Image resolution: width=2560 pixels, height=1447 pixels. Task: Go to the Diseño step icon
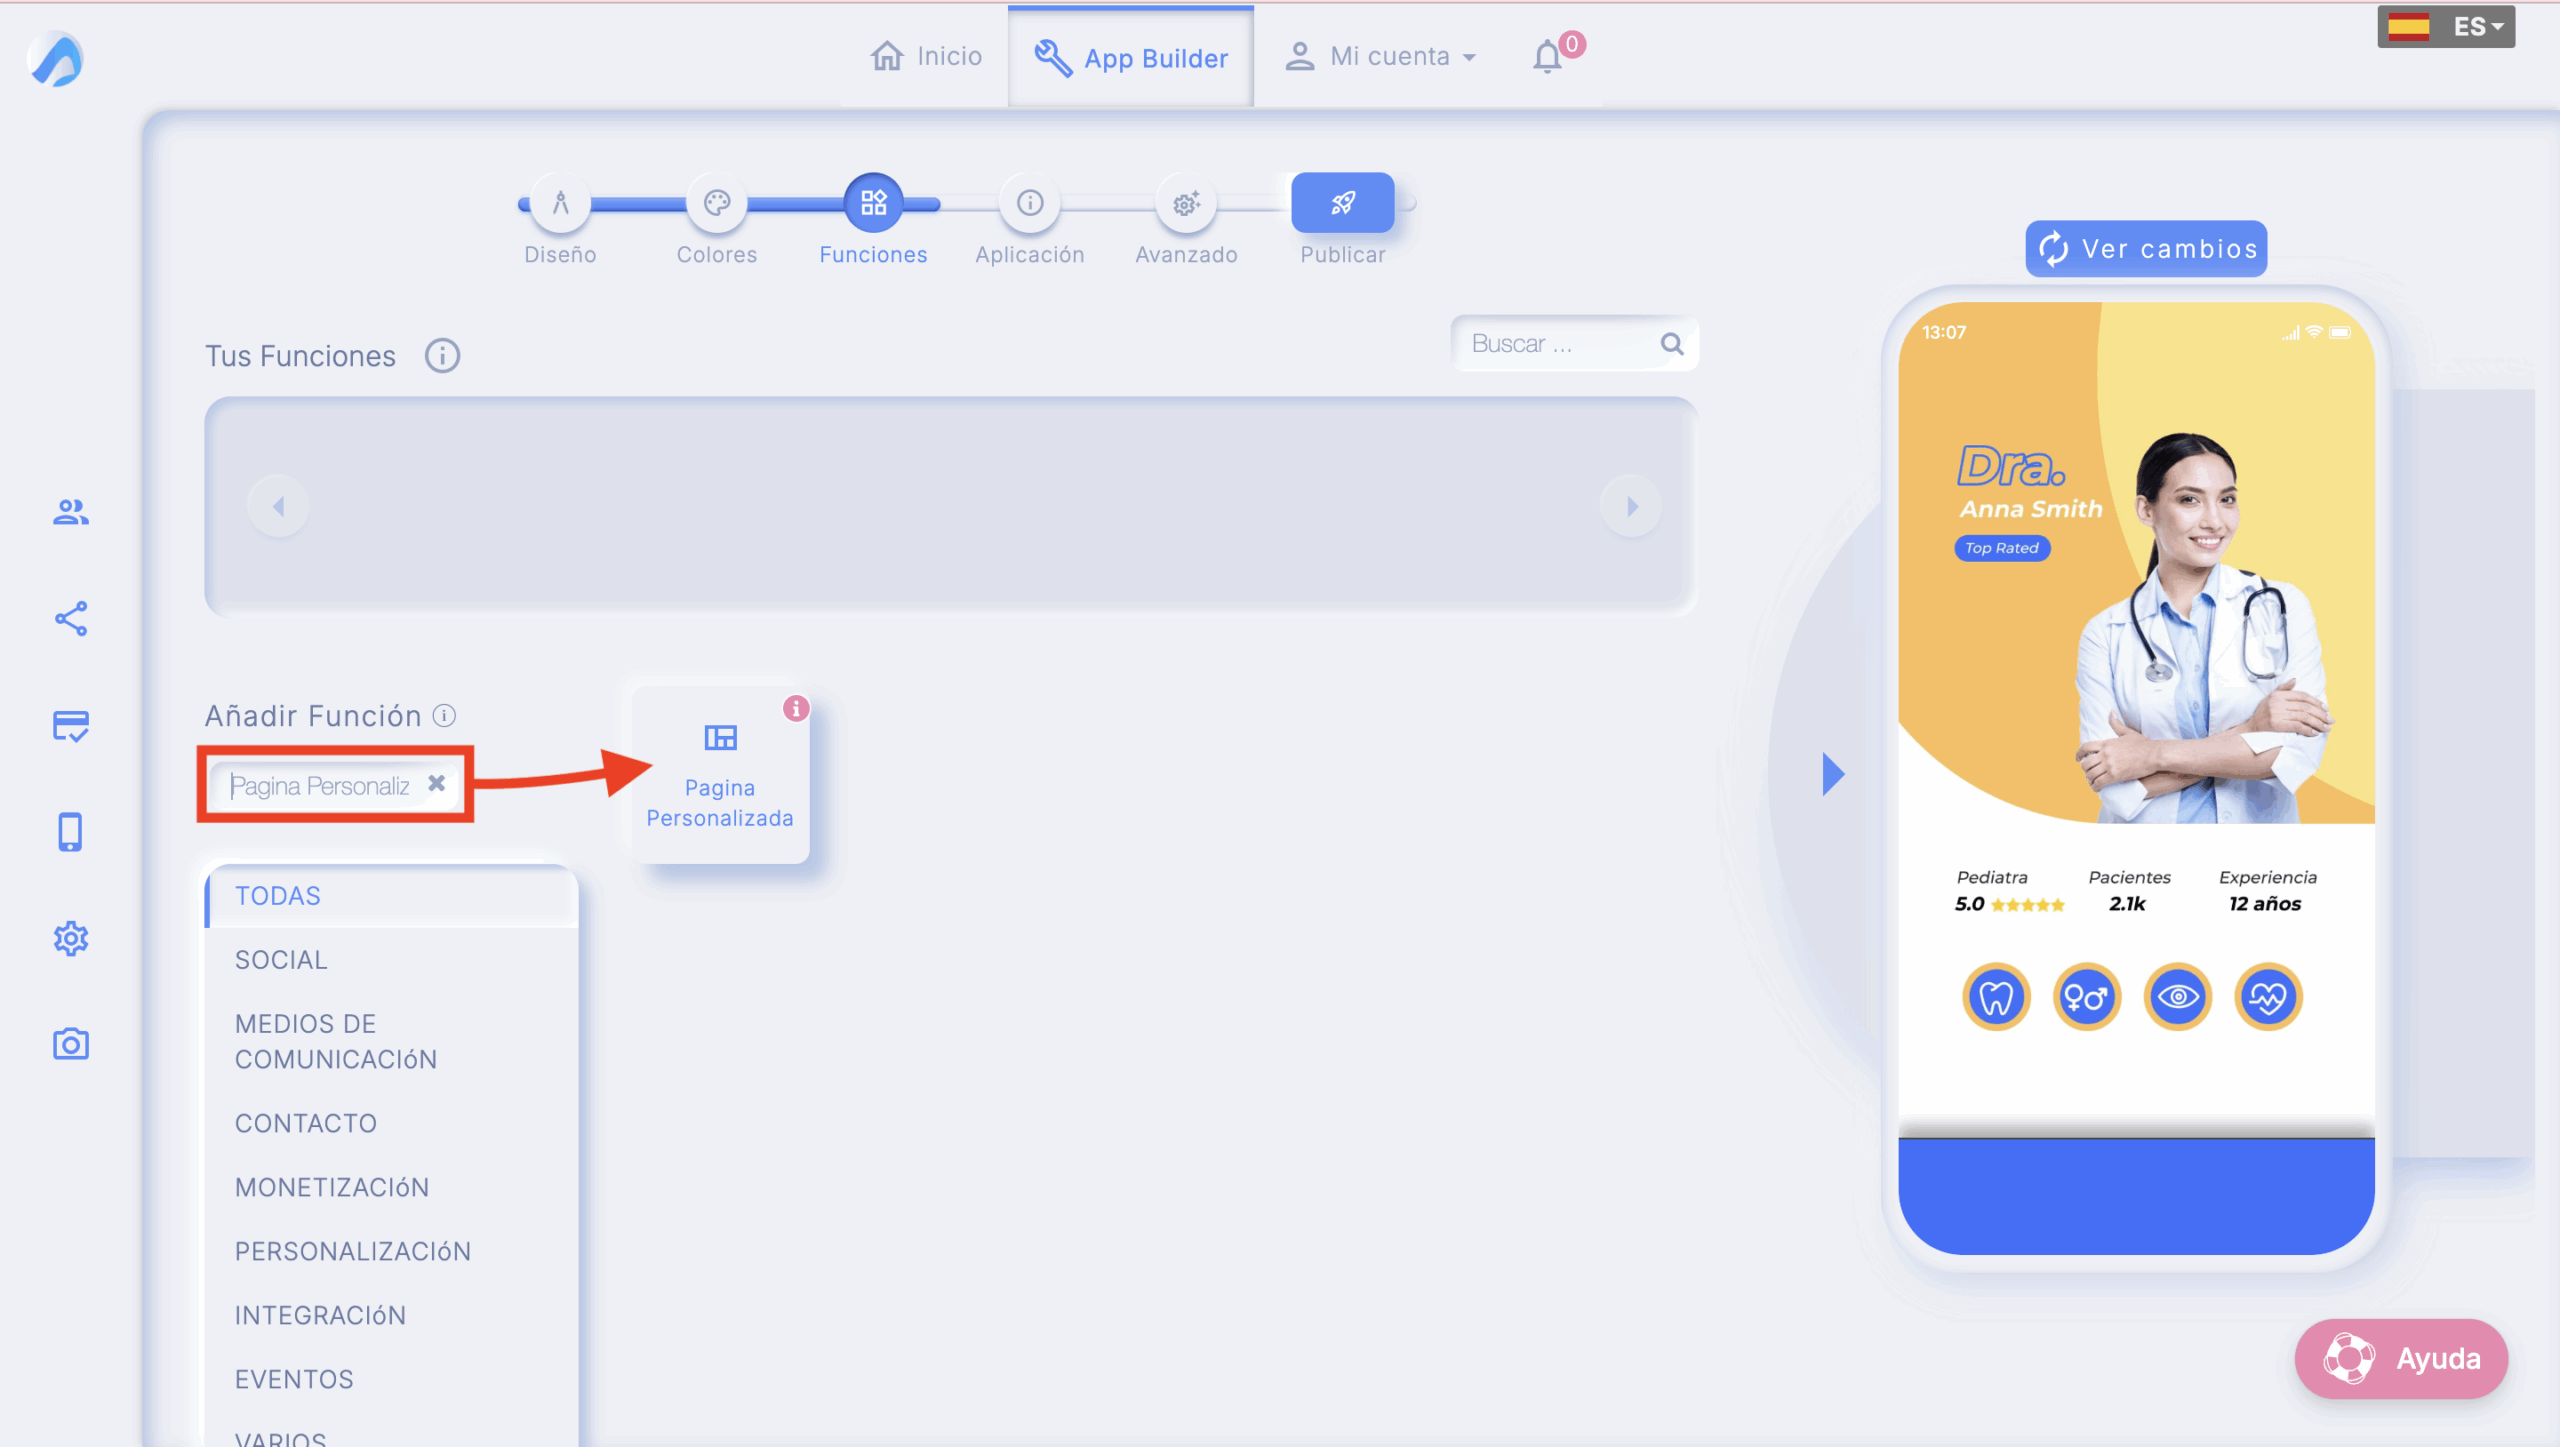tap(560, 204)
